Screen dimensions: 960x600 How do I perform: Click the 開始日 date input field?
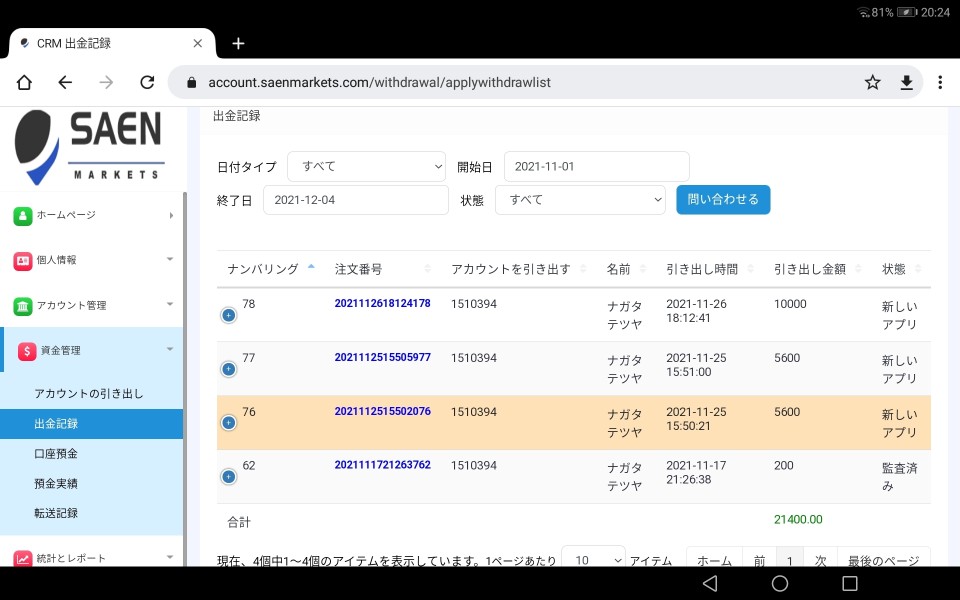click(x=596, y=167)
